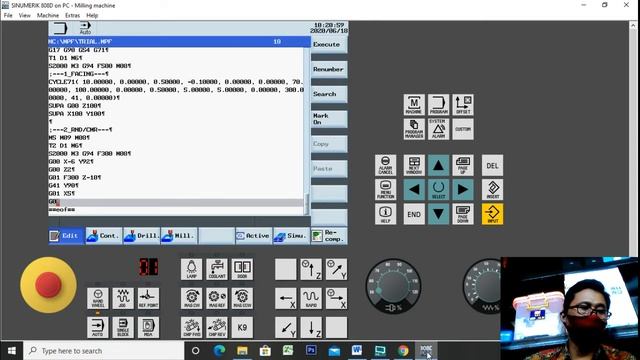This screenshot has height=360, width=640.
Task: Open the MACHINE operating area key
Action: coord(414,105)
